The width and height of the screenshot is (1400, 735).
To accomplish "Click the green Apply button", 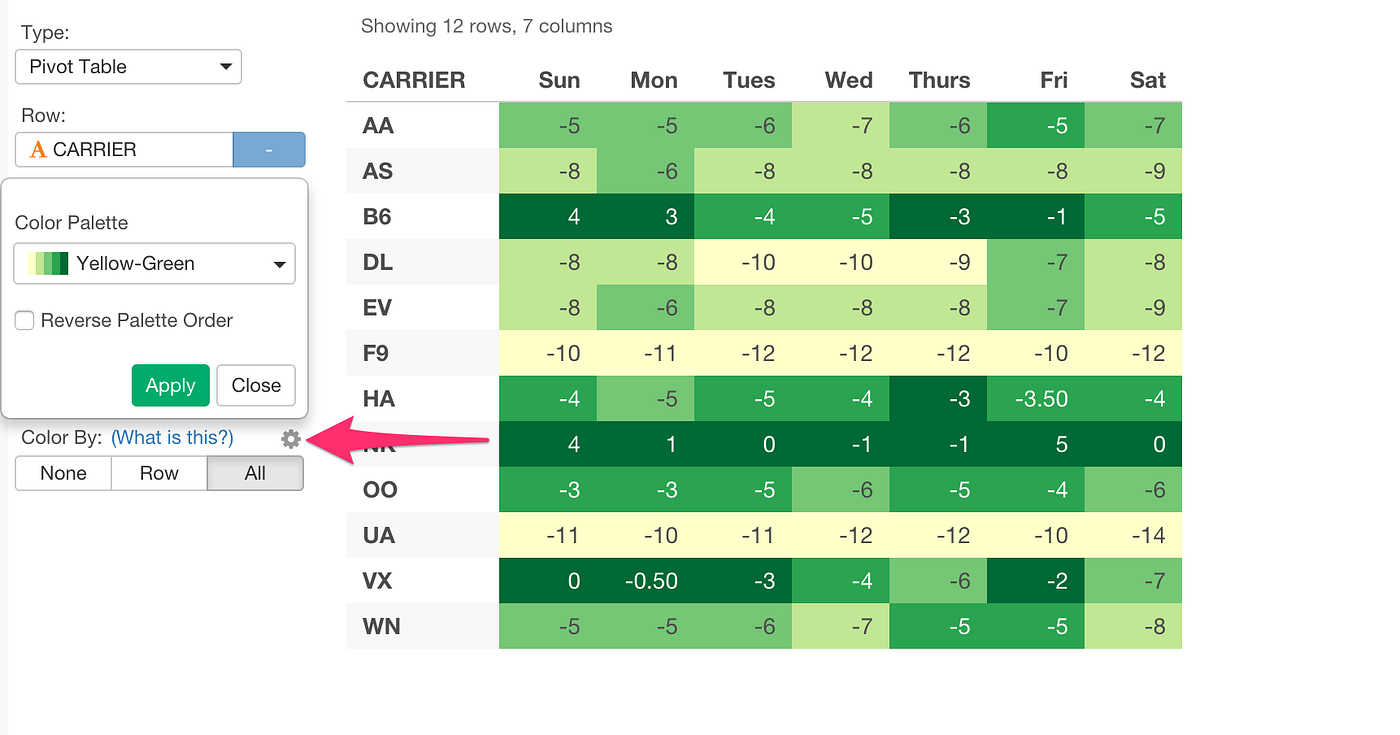I will click(x=170, y=385).
